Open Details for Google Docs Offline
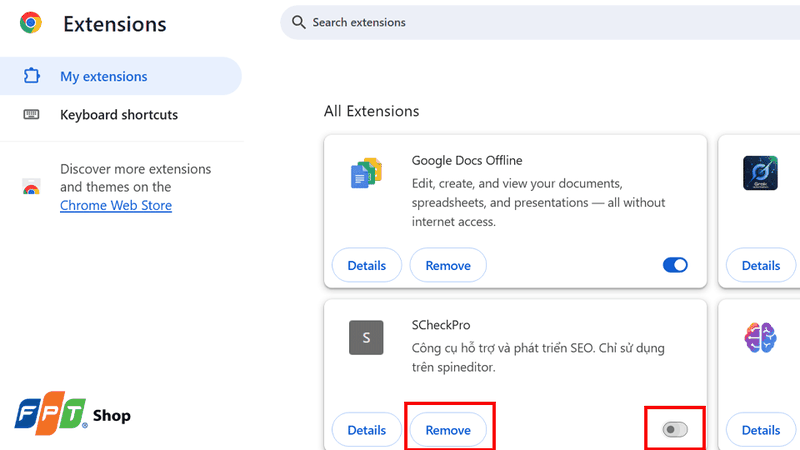 coord(367,265)
